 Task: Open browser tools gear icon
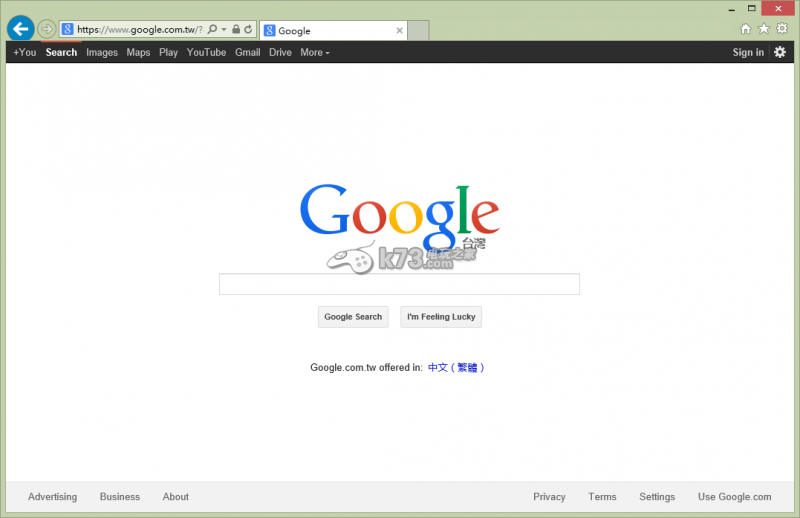[782, 29]
